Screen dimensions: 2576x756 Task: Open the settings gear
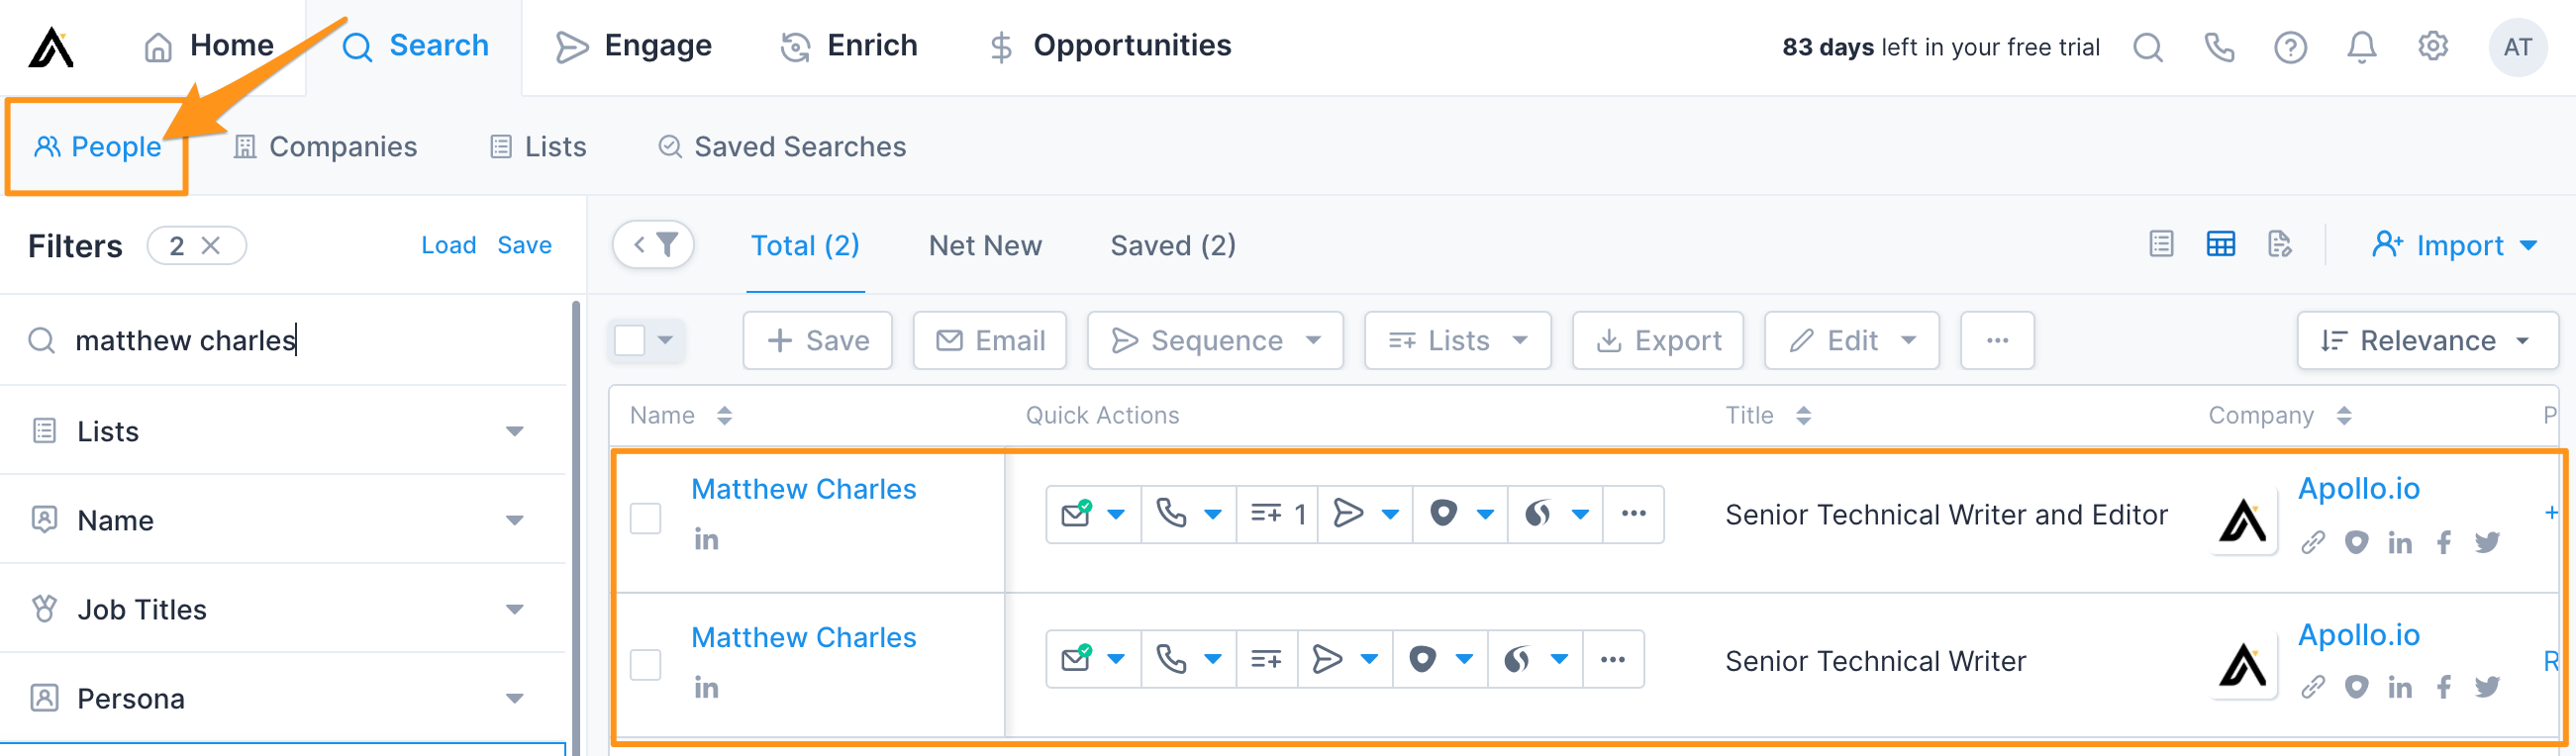tap(2432, 46)
